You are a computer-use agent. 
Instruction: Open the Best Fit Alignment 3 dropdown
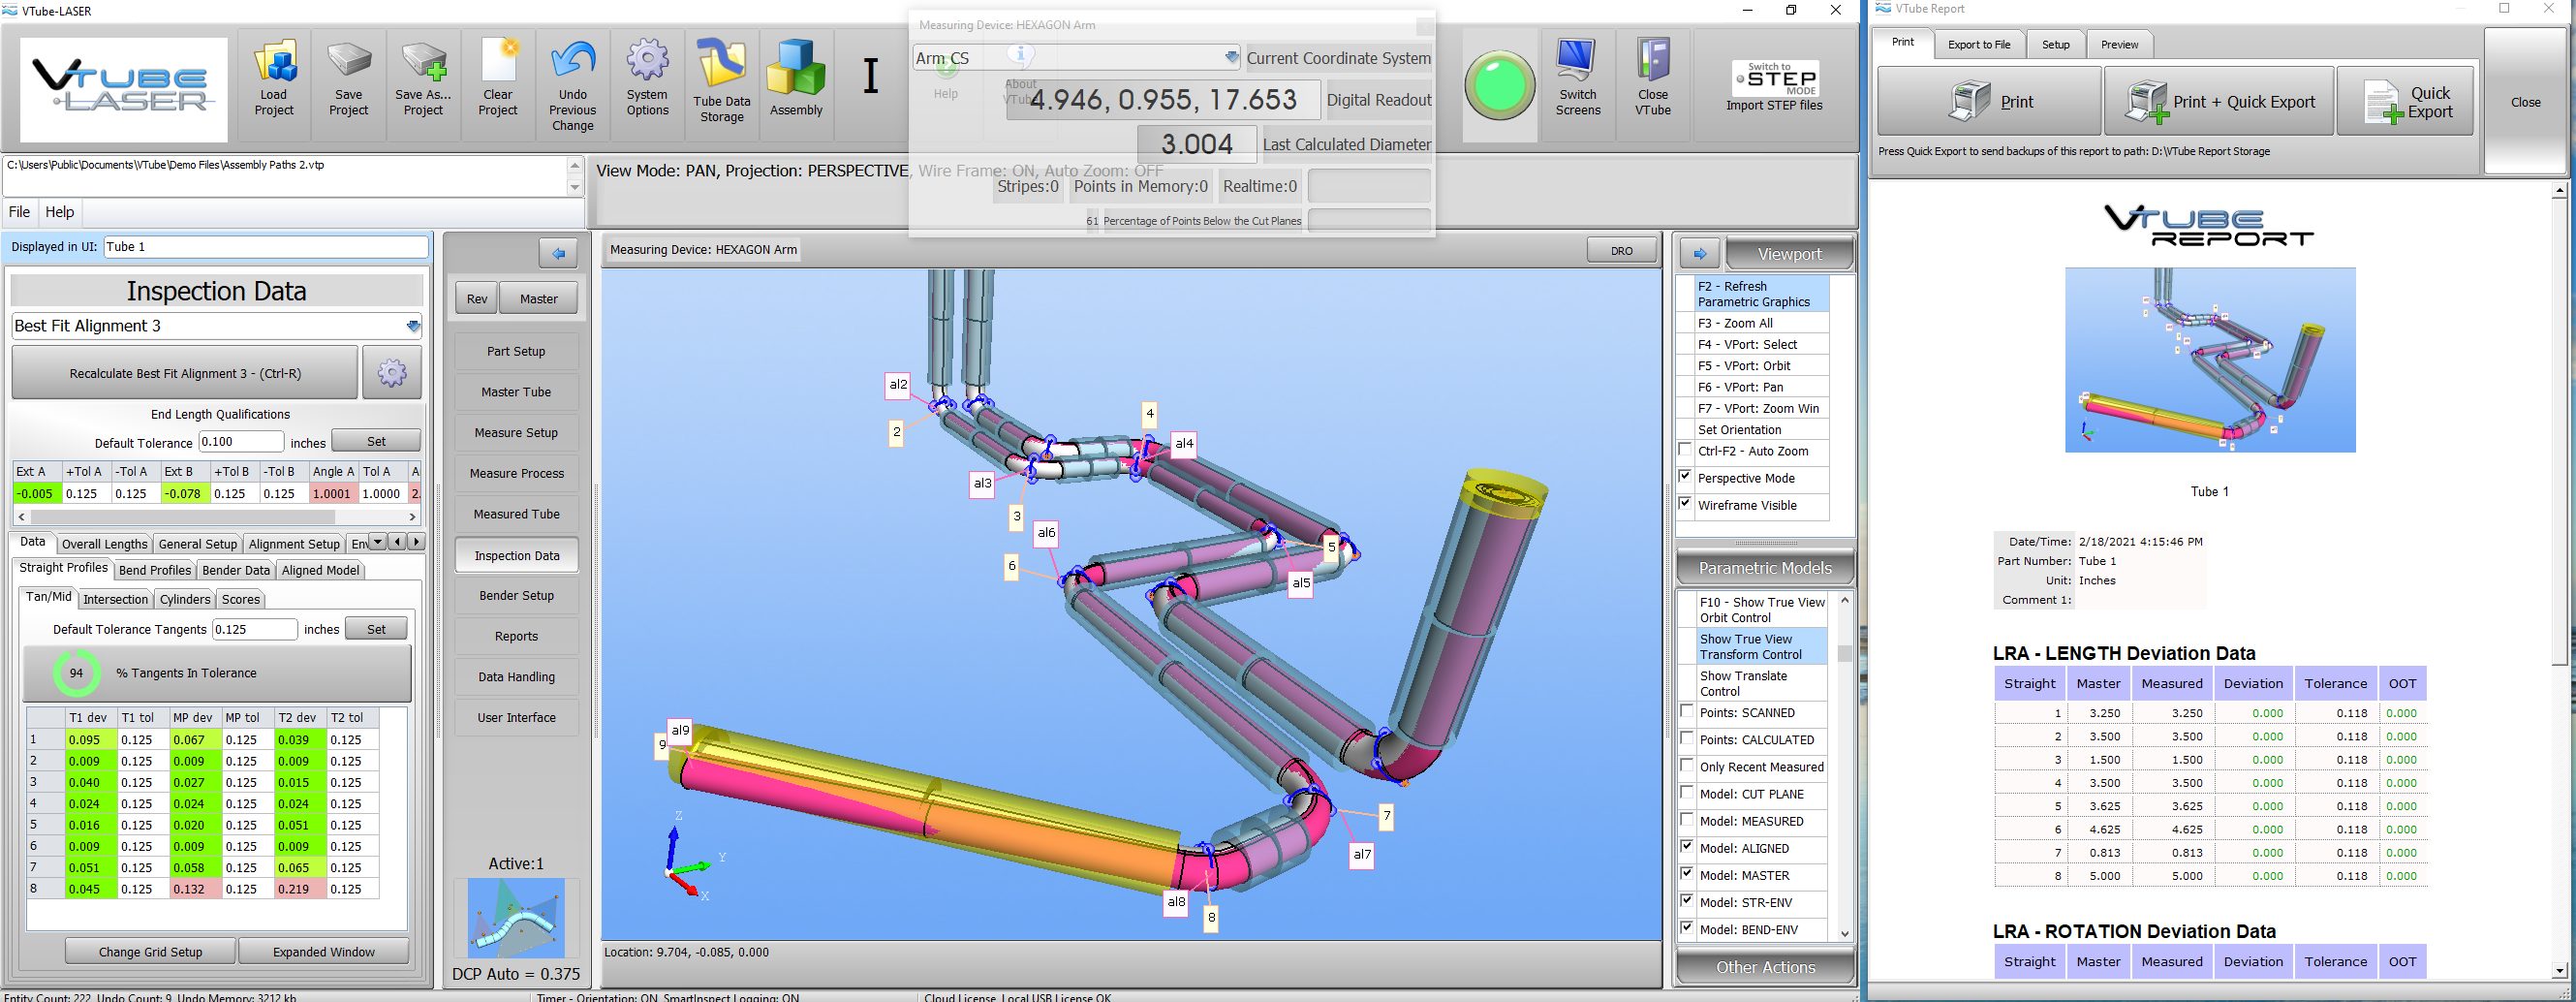413,326
